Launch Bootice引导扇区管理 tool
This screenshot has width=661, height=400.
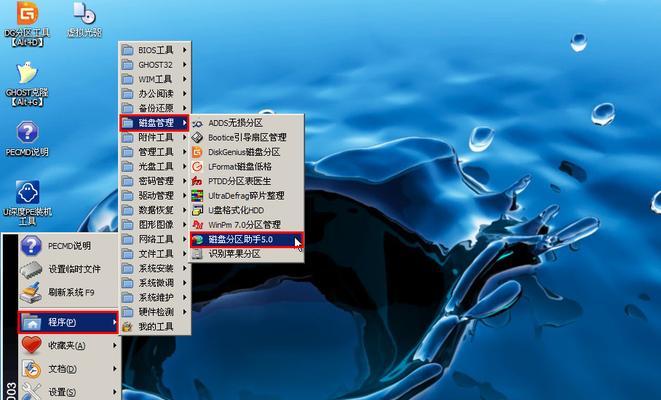(246, 137)
